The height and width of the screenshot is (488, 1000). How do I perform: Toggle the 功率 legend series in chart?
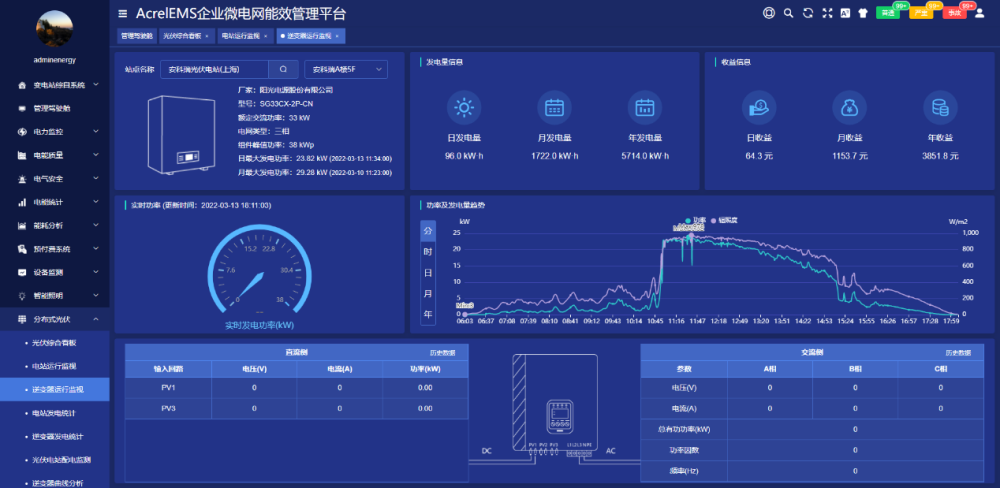695,220
